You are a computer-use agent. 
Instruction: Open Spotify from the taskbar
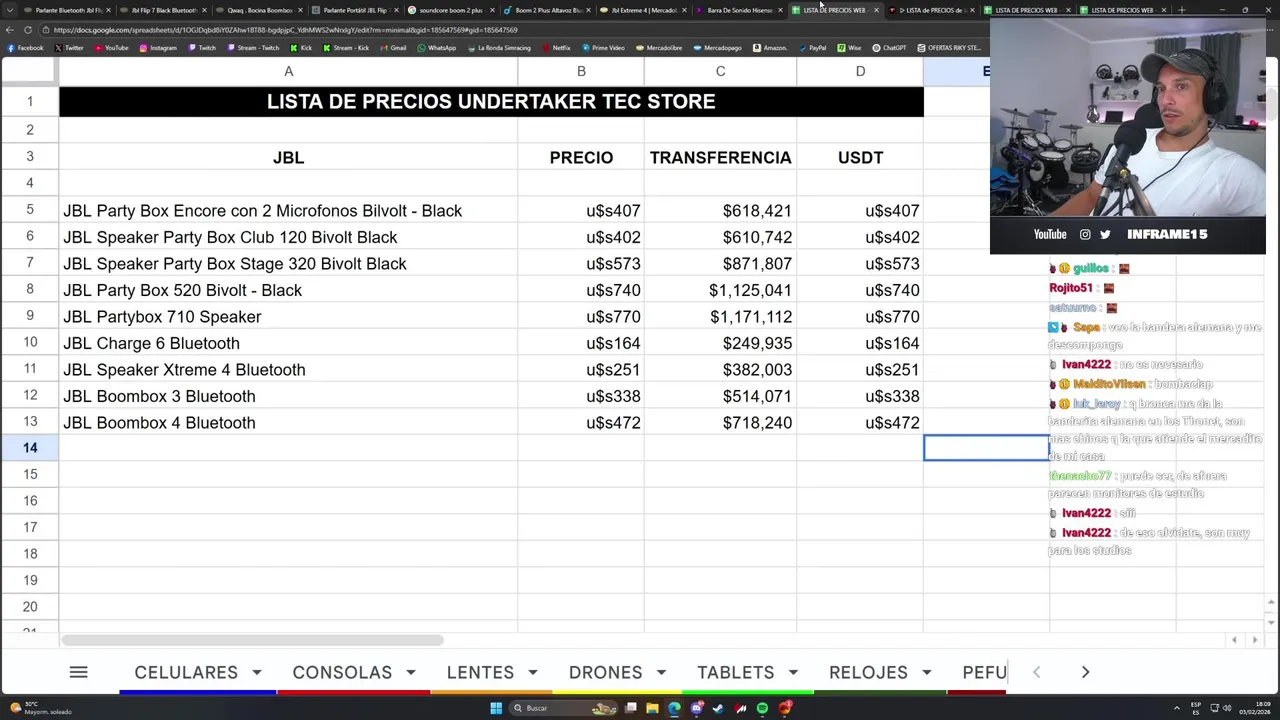[762, 708]
